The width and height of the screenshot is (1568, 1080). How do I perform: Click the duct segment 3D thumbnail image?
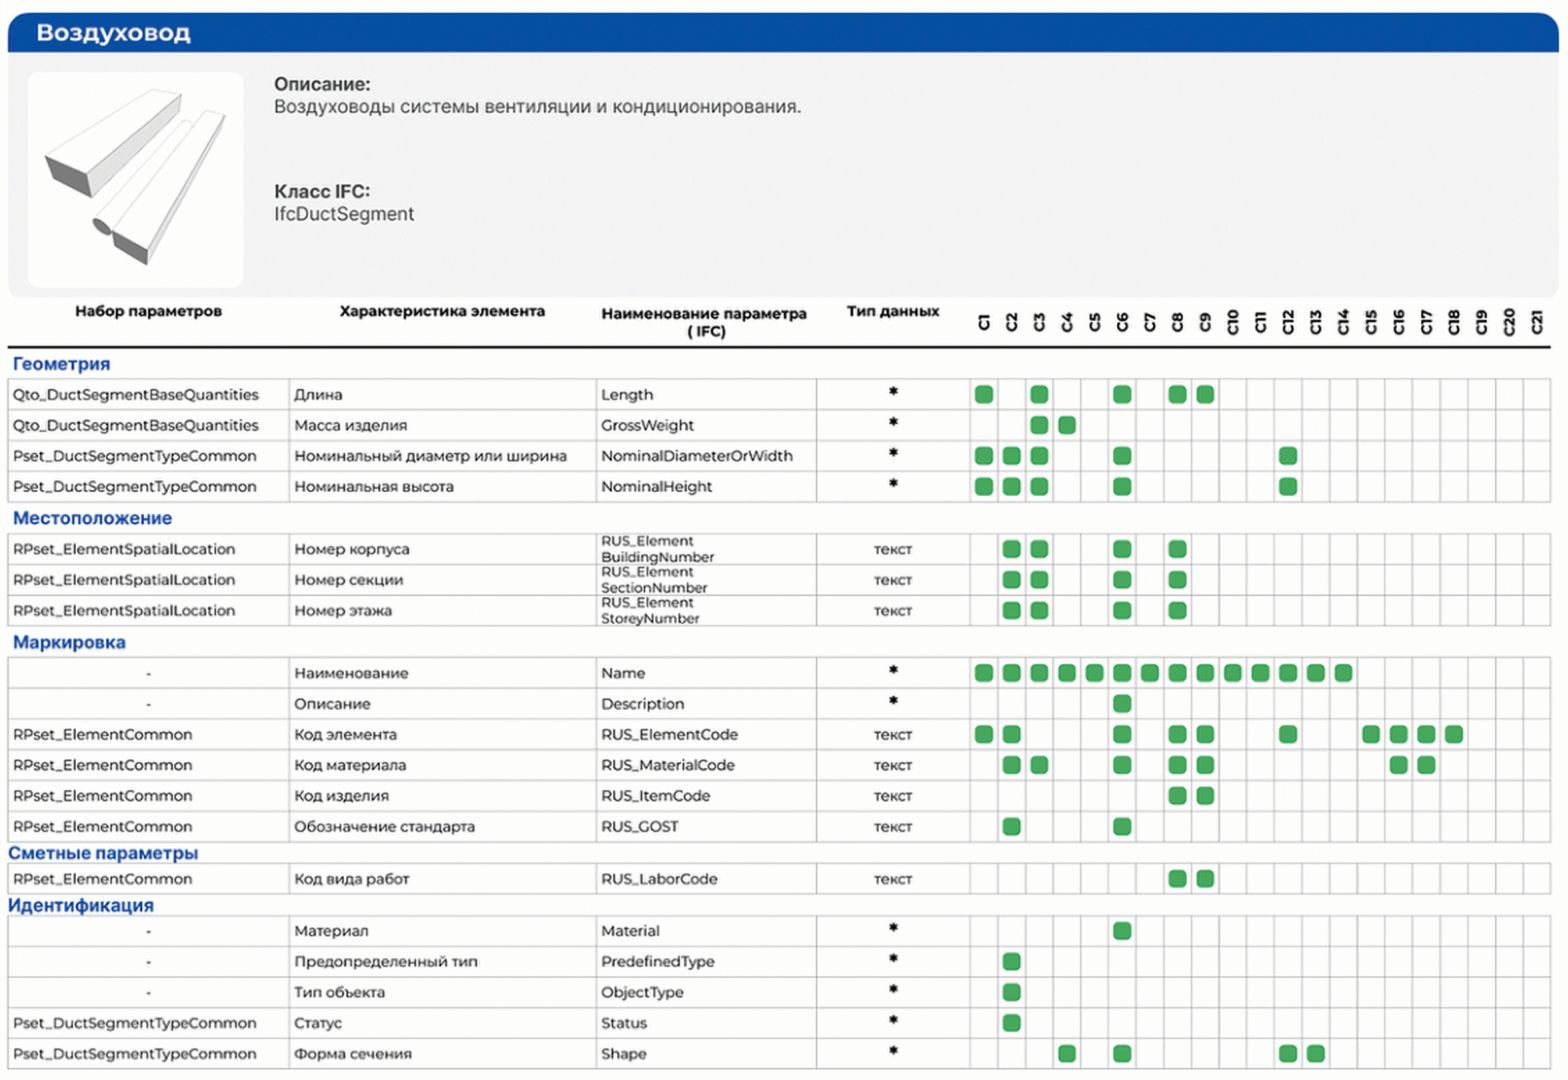(x=136, y=180)
